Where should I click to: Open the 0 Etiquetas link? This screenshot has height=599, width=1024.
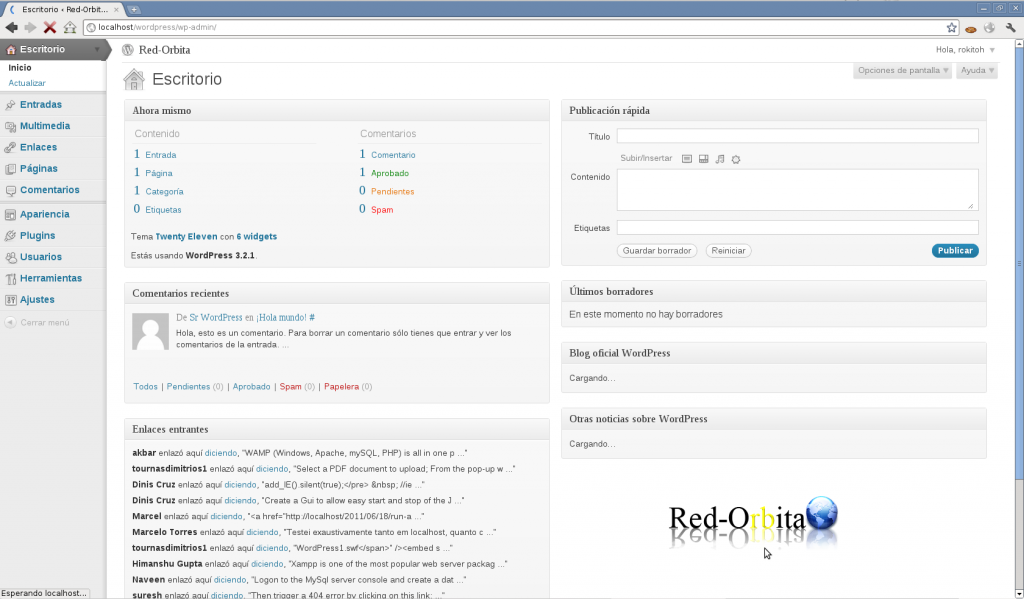157,210
